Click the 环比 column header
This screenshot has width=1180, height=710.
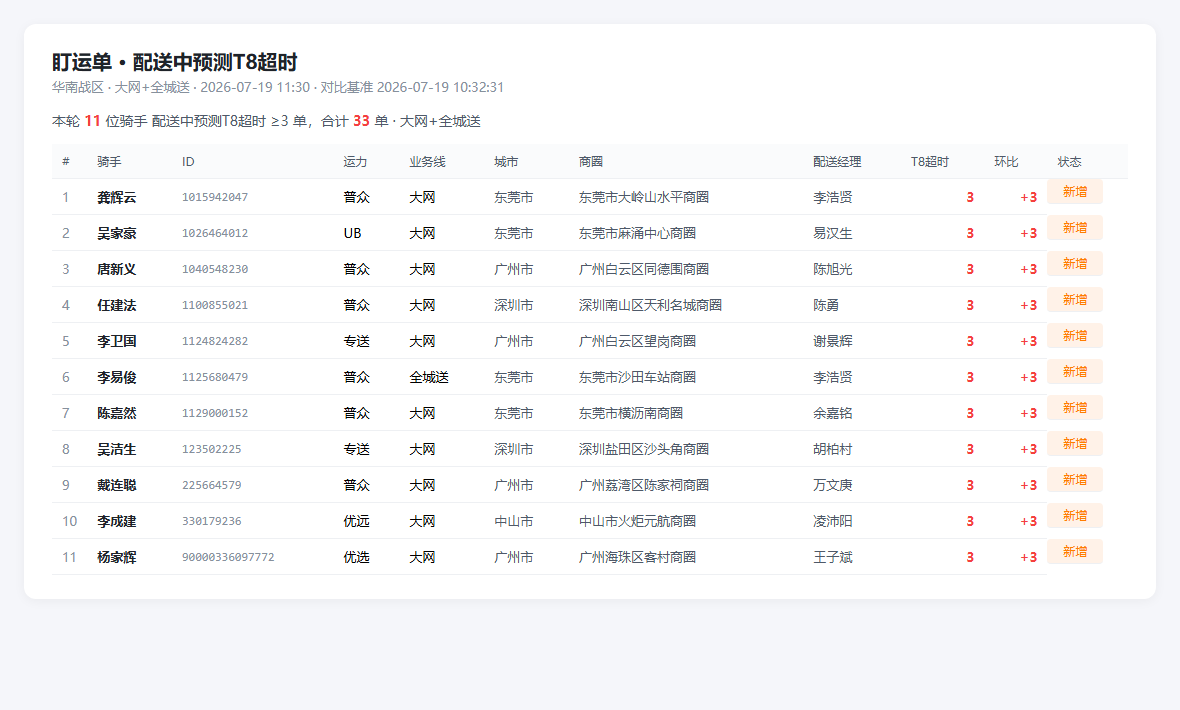tap(1006, 162)
